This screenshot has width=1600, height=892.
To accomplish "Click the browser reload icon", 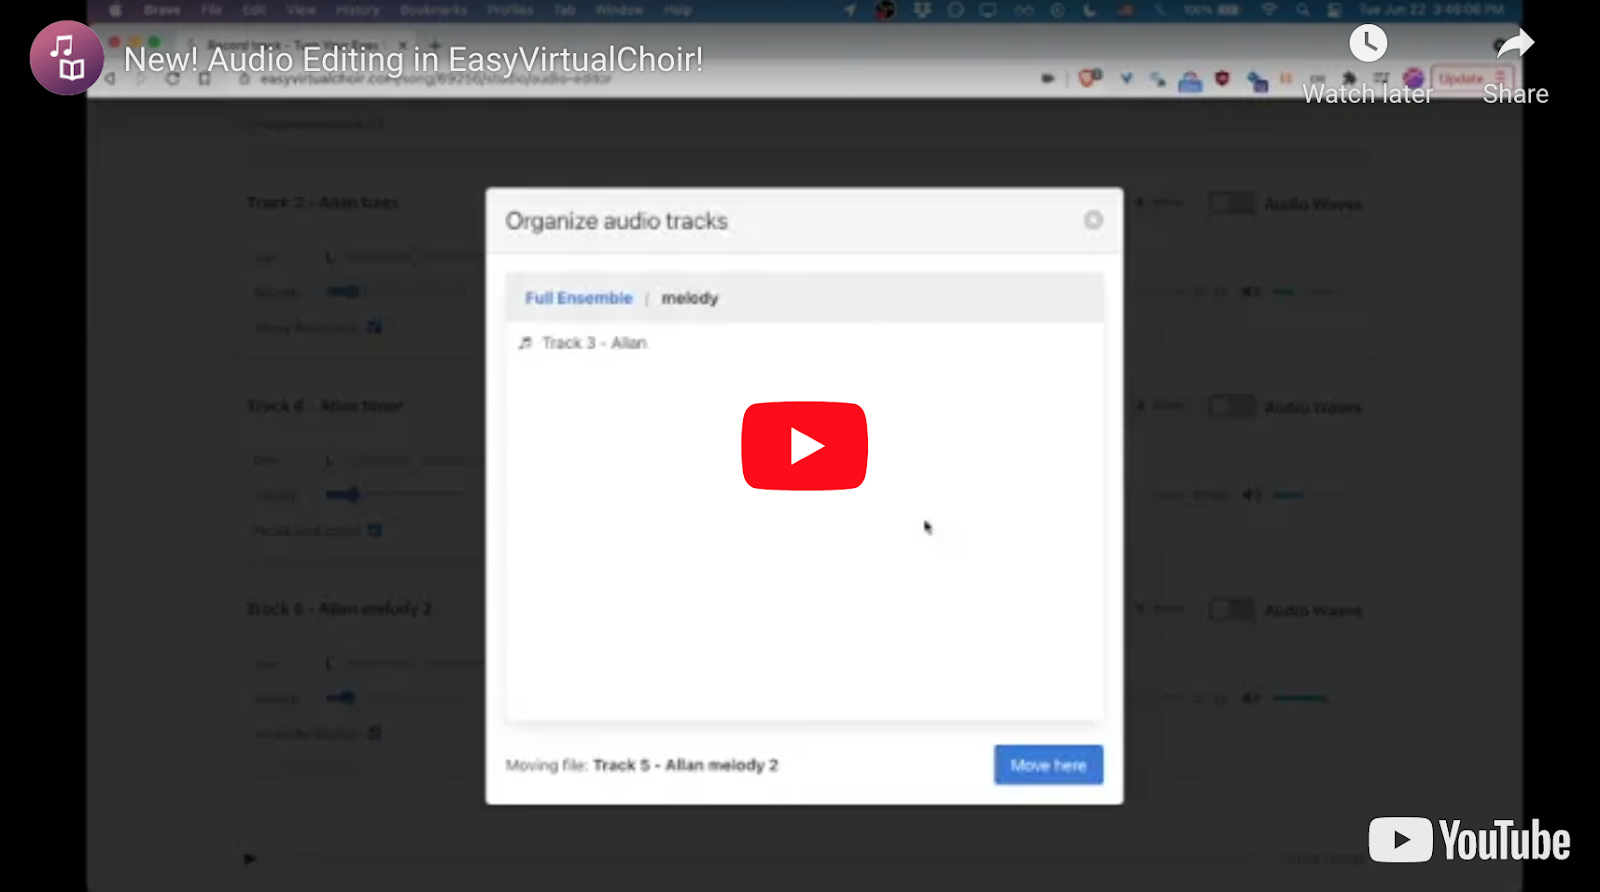I will [173, 78].
